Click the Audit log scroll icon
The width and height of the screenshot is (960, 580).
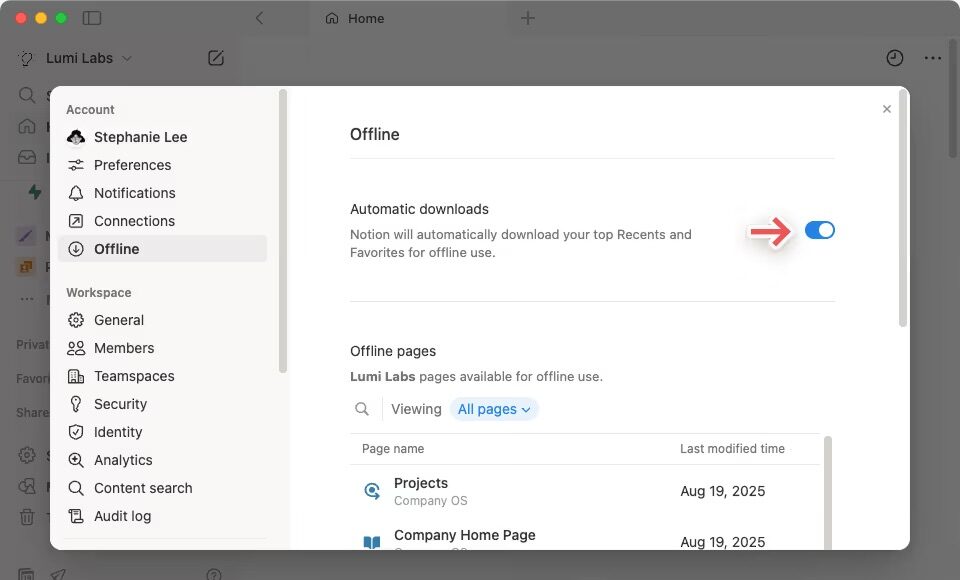76,516
